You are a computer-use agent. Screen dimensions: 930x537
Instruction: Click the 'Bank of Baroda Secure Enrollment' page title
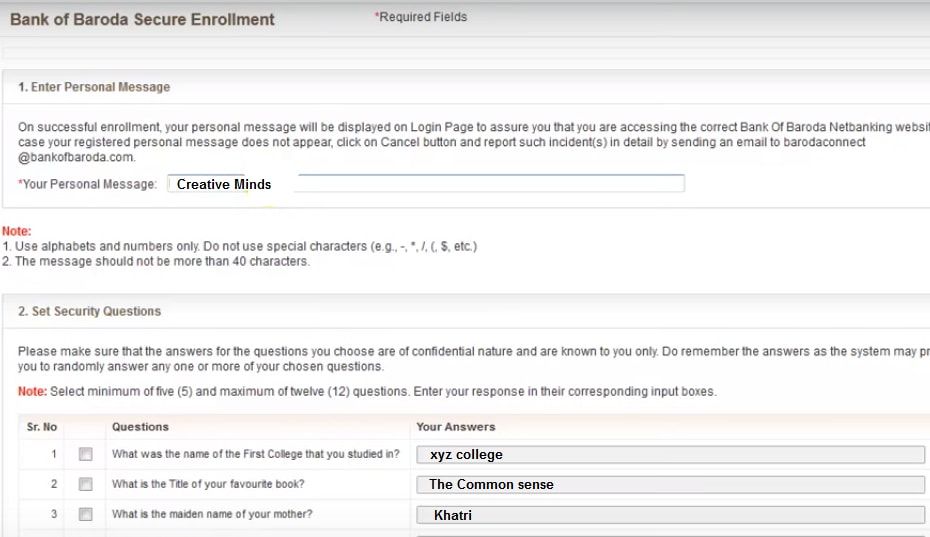142,19
